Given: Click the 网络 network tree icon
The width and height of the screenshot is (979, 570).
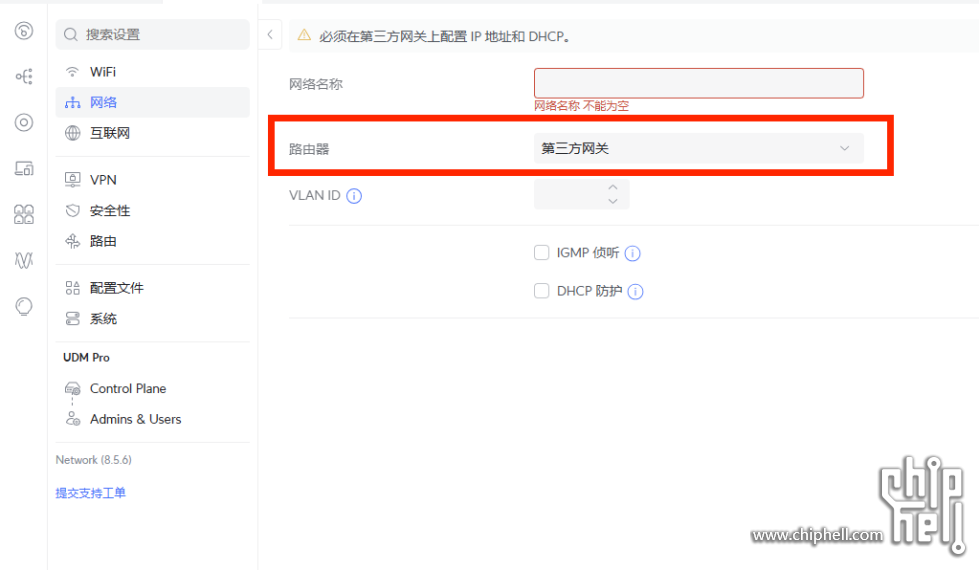Looking at the screenshot, I should (x=72, y=102).
